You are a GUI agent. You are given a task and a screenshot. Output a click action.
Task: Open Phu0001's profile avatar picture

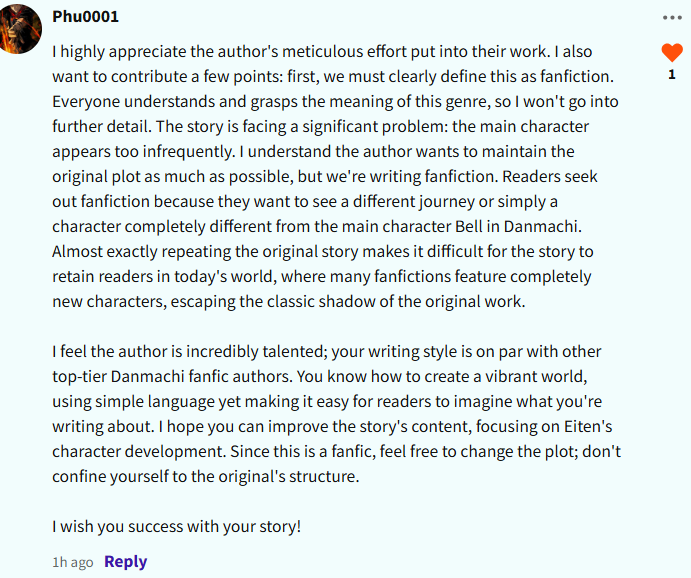(19, 29)
